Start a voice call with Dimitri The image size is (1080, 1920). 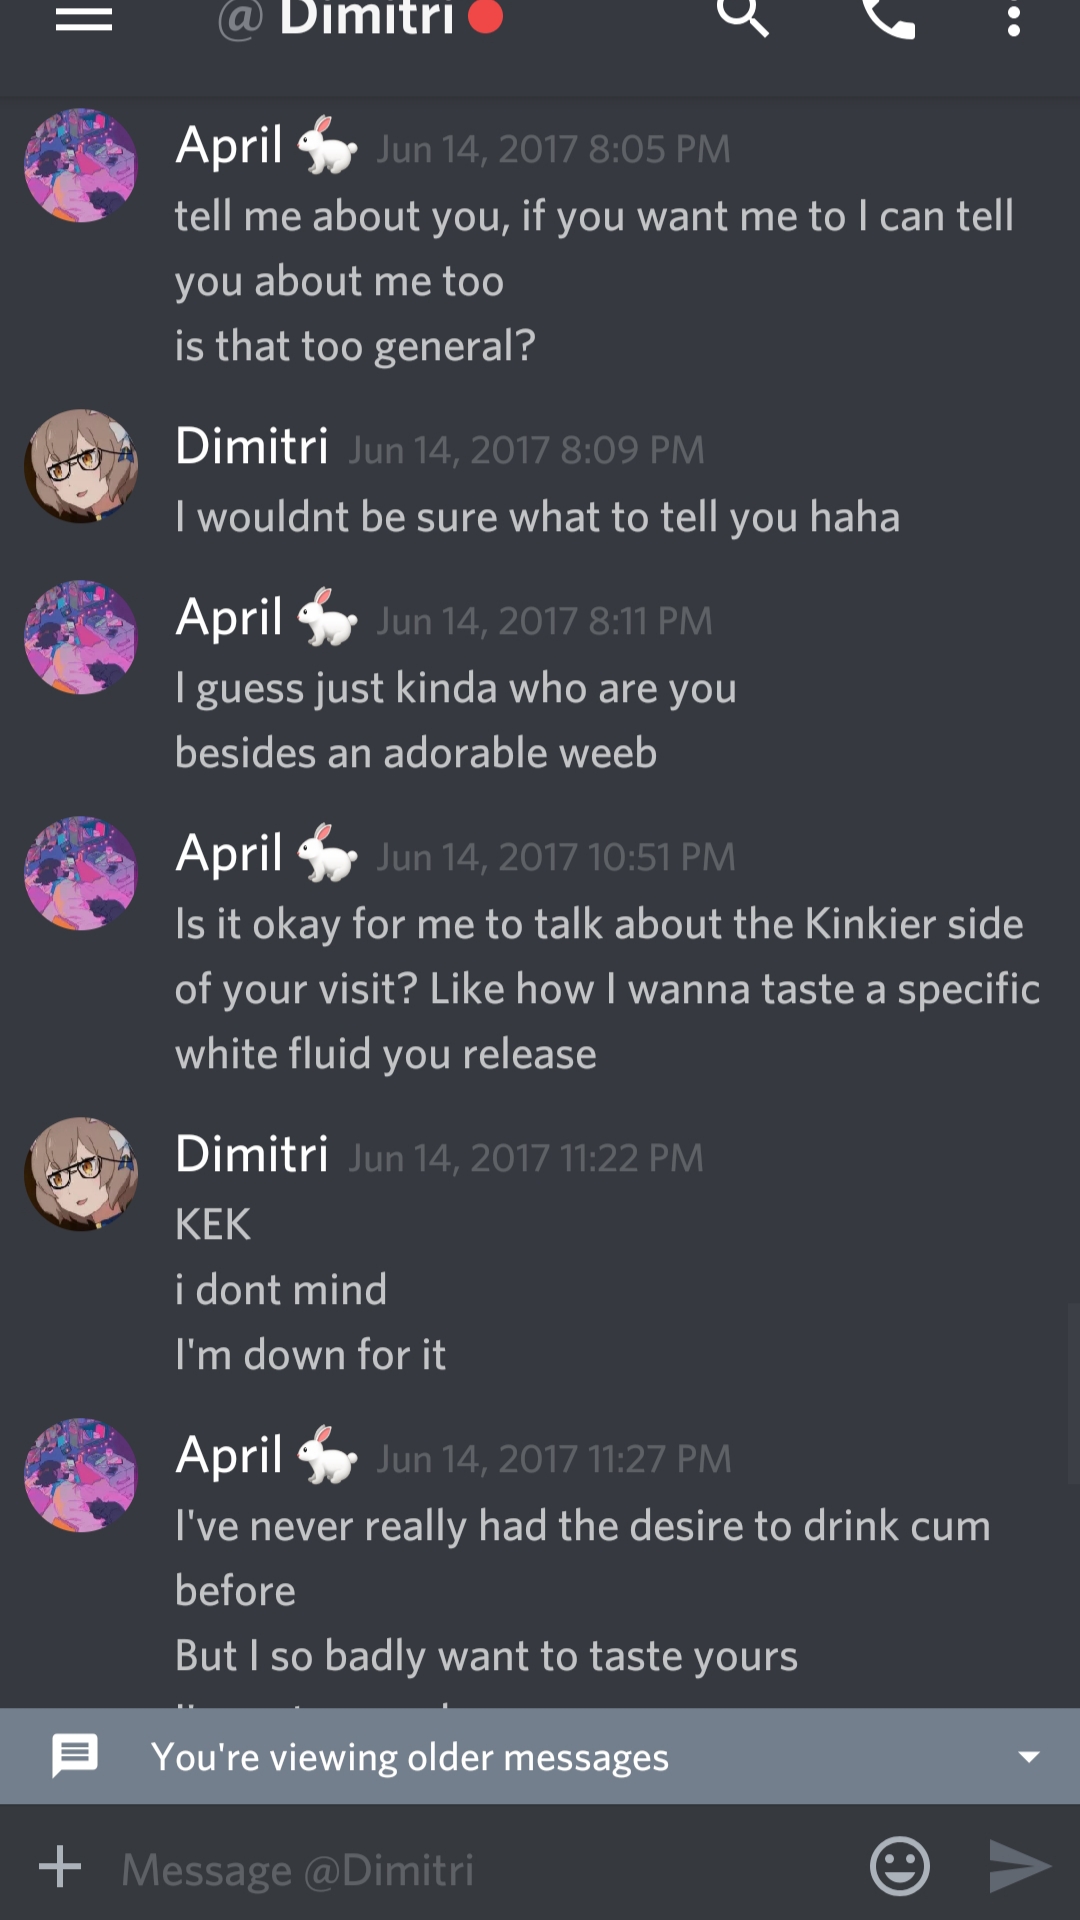pos(889,18)
